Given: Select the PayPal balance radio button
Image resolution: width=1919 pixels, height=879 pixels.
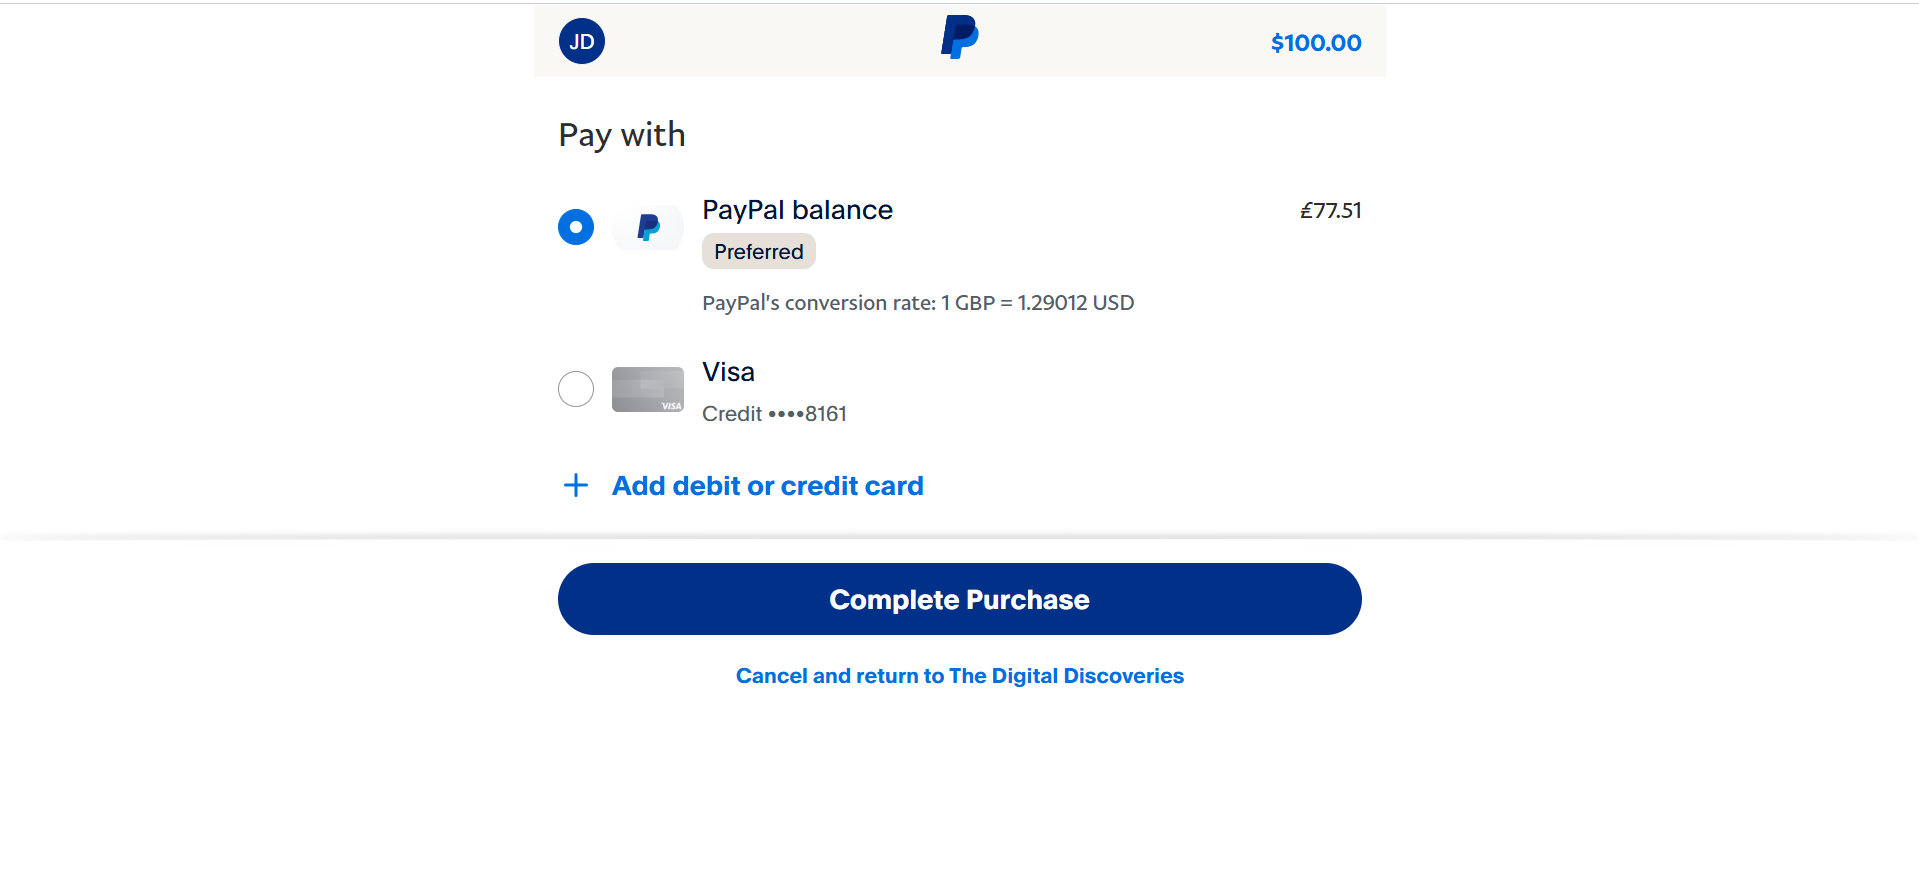Looking at the screenshot, I should [575, 227].
